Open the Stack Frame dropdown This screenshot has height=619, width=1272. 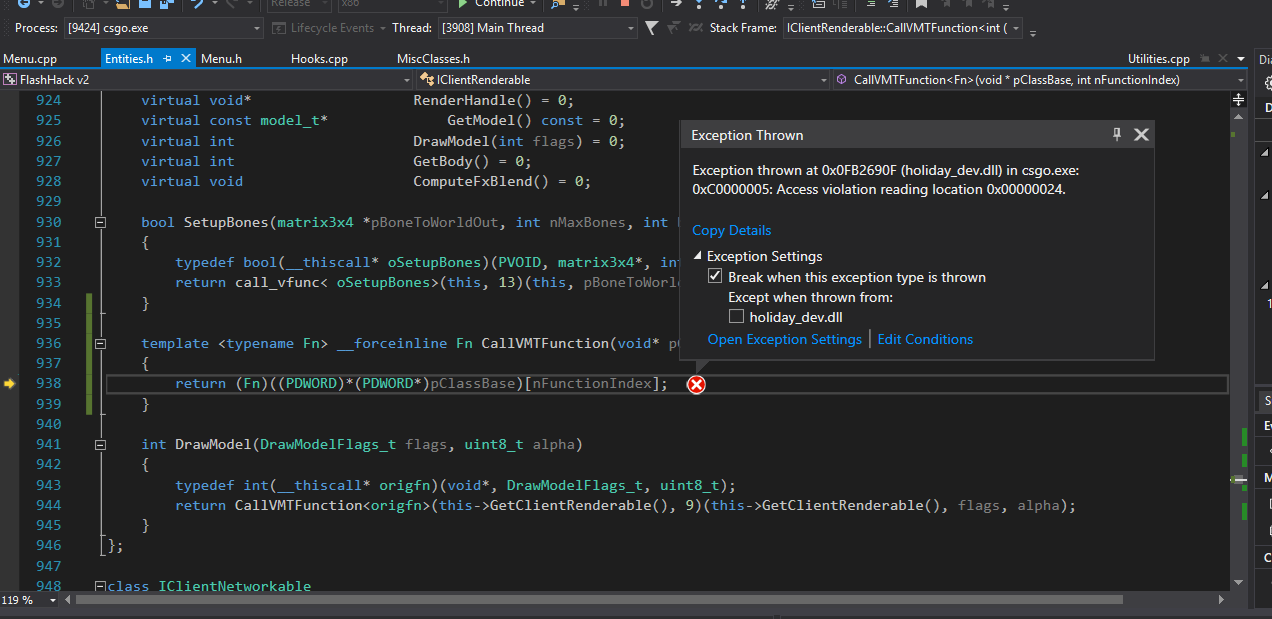click(x=1016, y=28)
